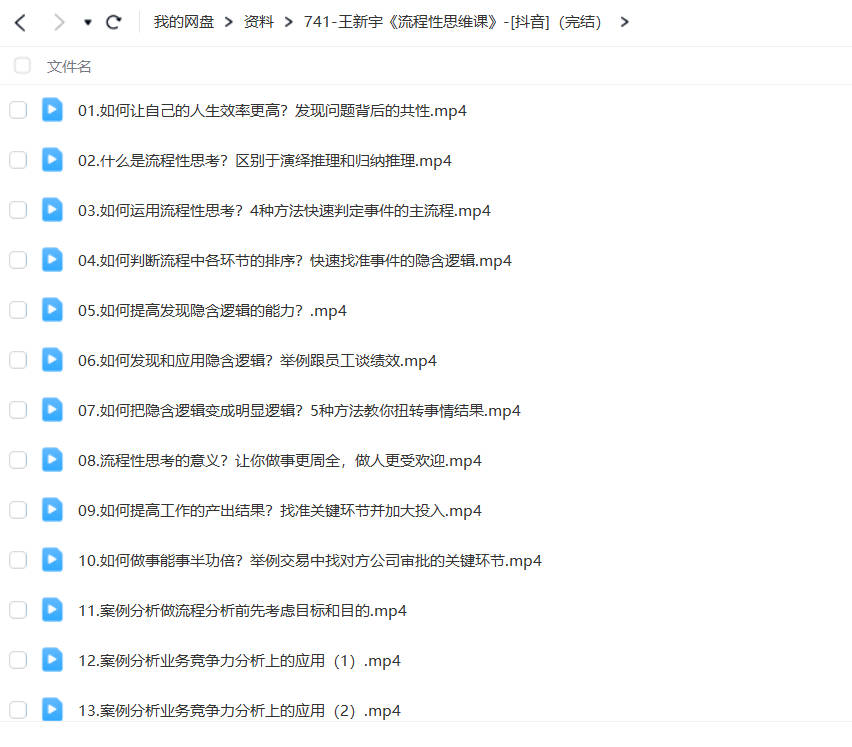This screenshot has height=747, width=852.
Task: Check the box for file 06.如何发现和应用隐含逻辑
Action: tap(18, 360)
